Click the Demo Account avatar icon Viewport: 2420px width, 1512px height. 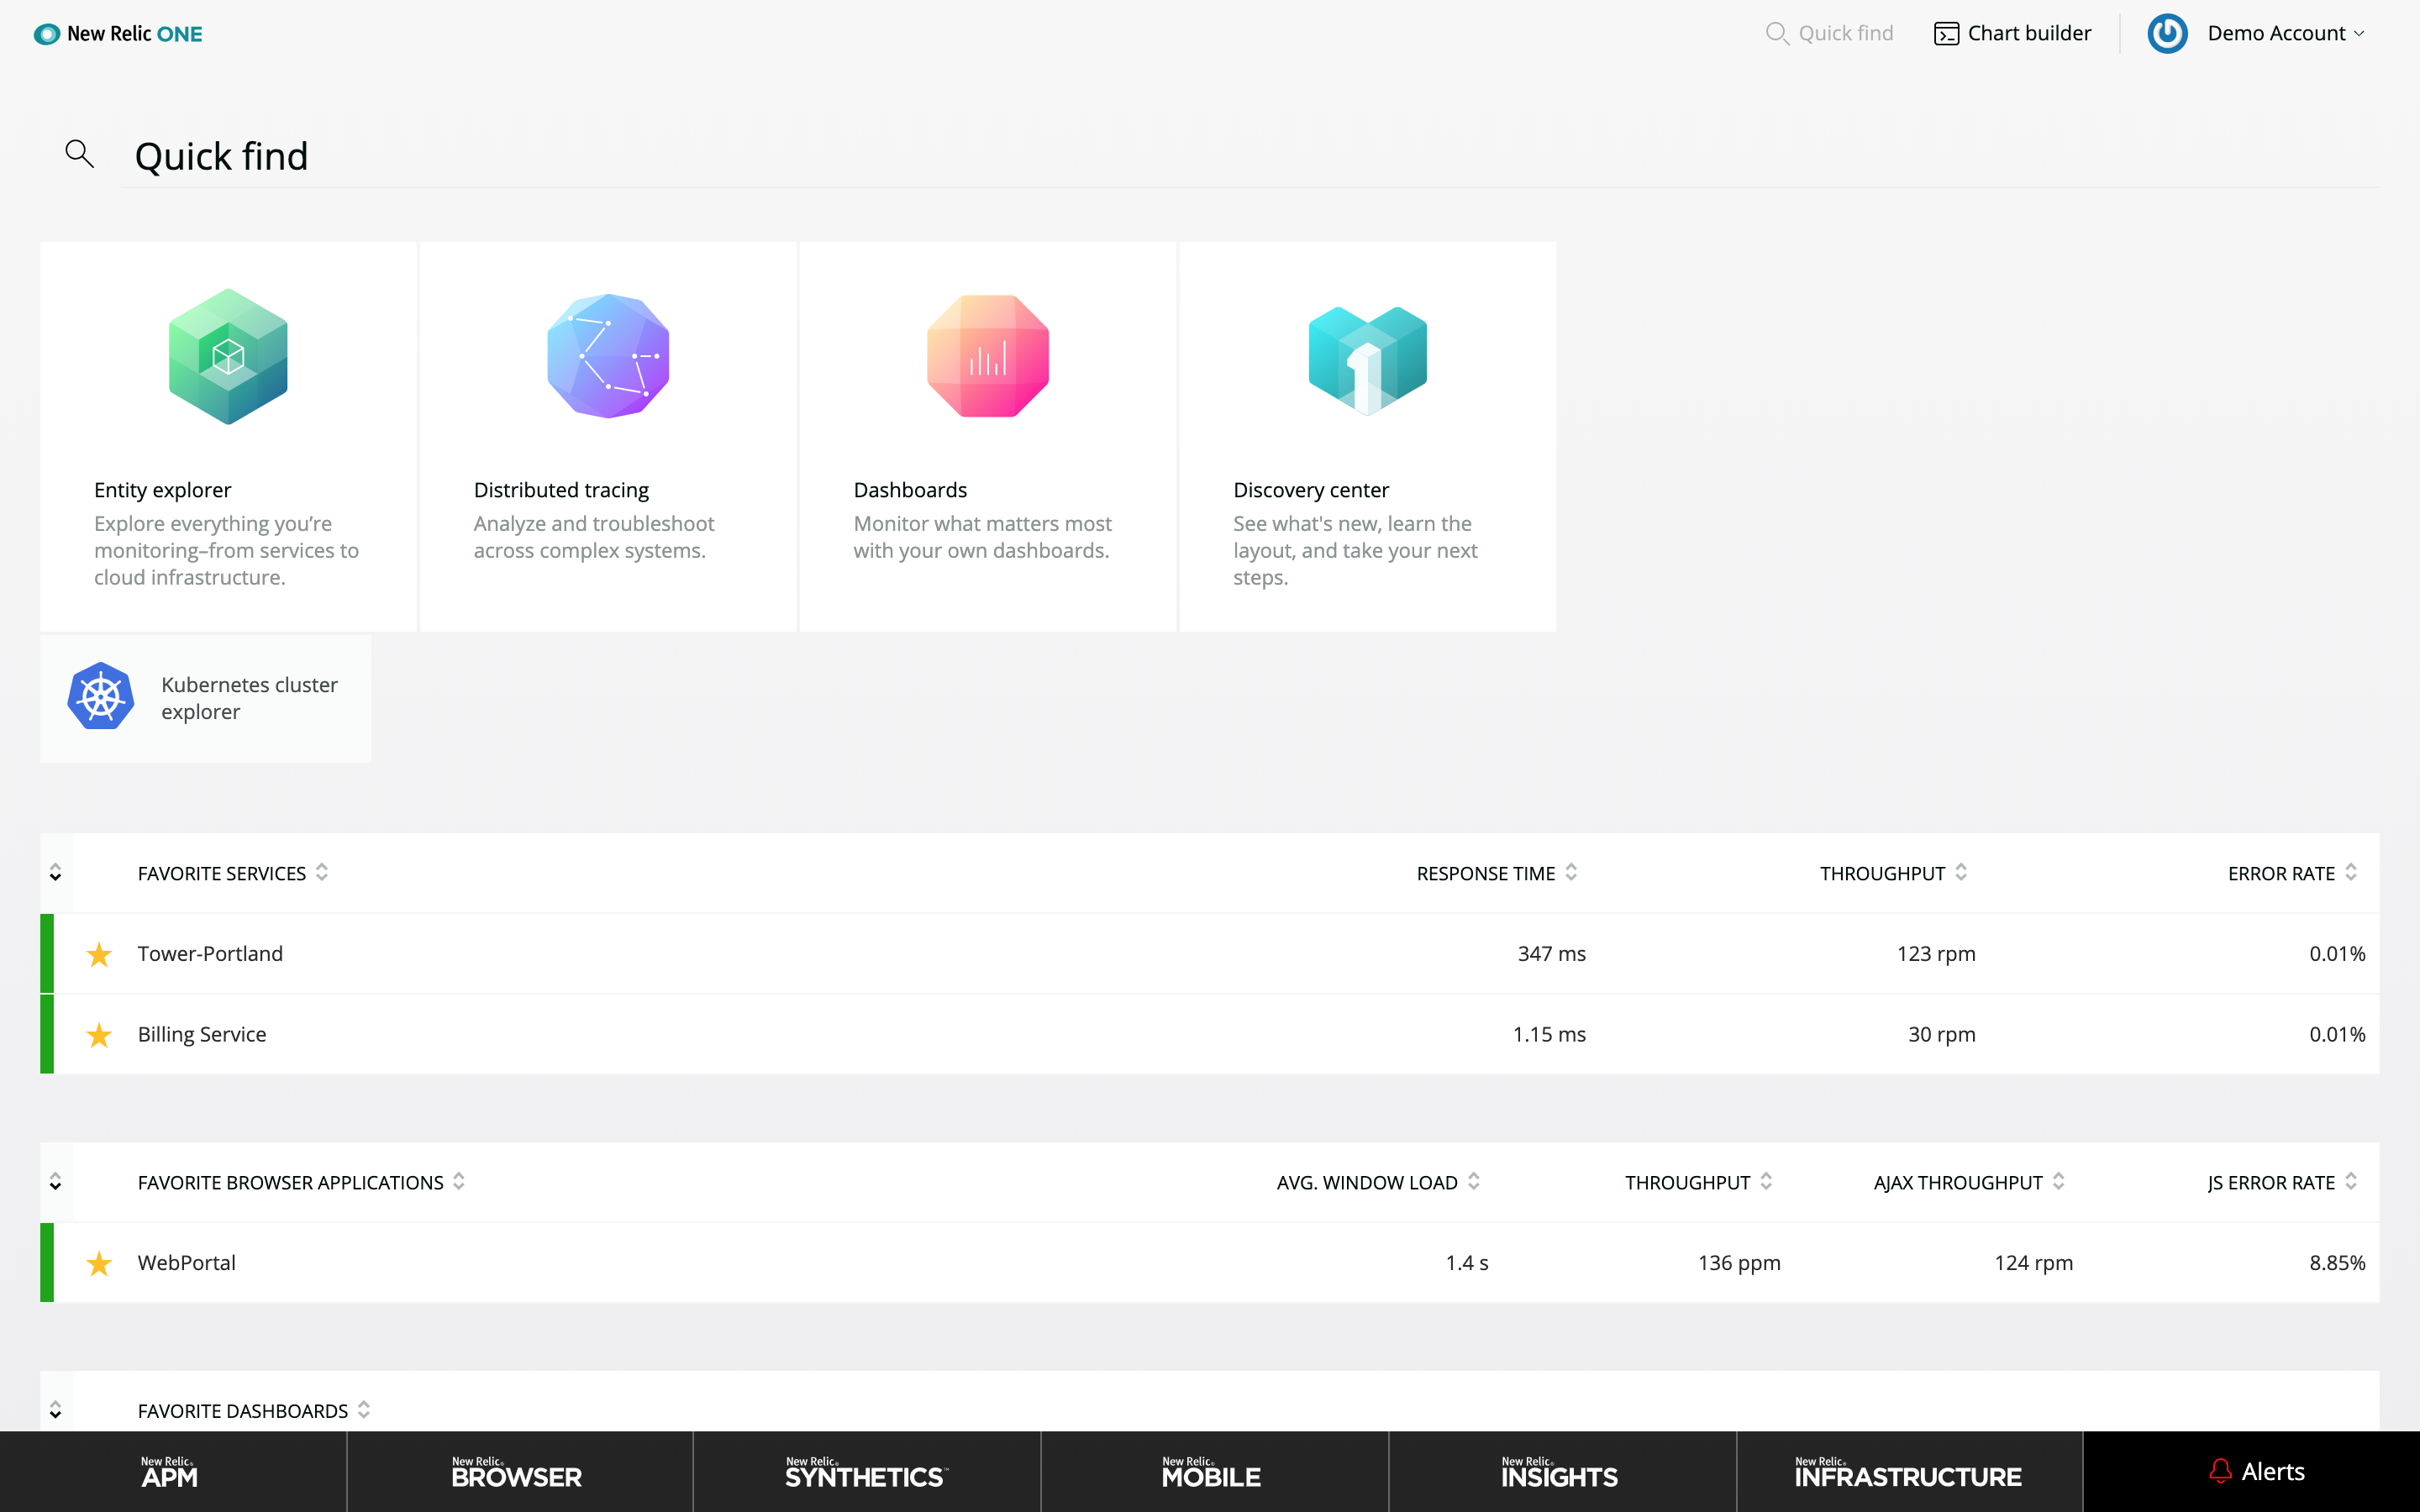tap(2167, 34)
